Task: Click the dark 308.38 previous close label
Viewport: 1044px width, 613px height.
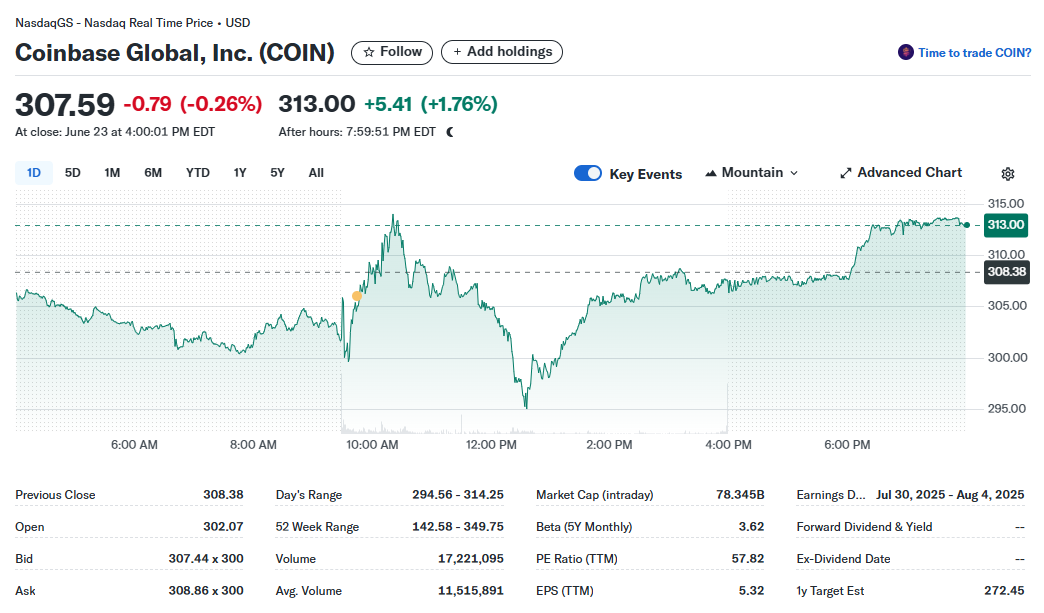Action: (x=1007, y=272)
